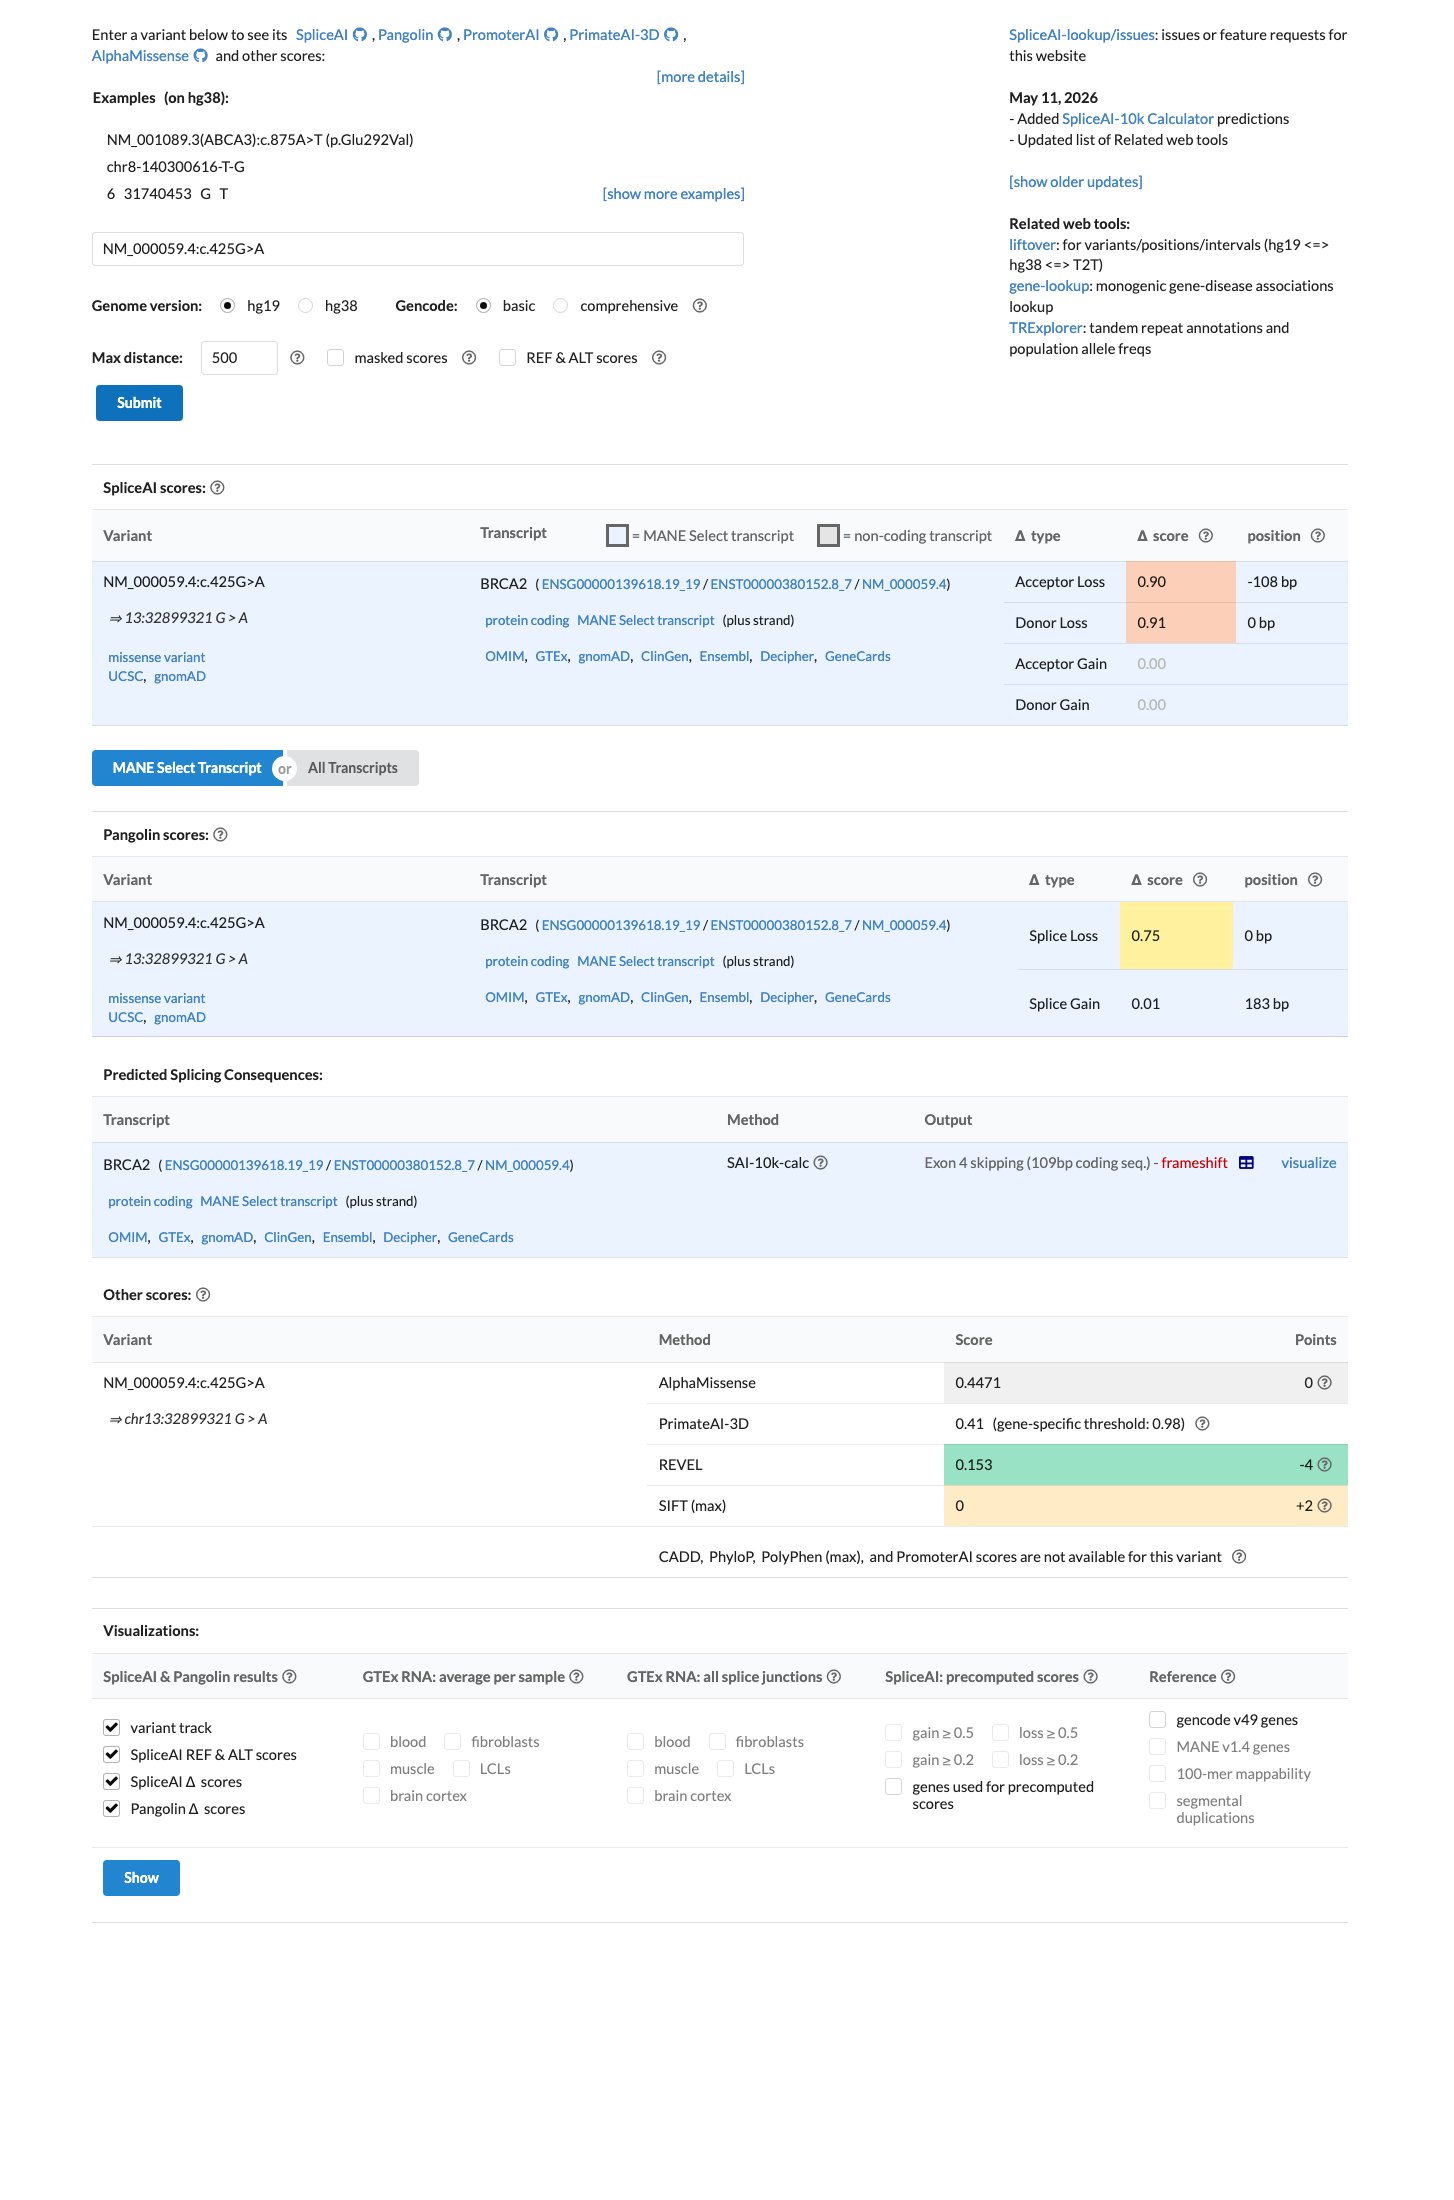Click the help icon beside SpliceAI position column
The image size is (1454, 2200).
[1318, 536]
